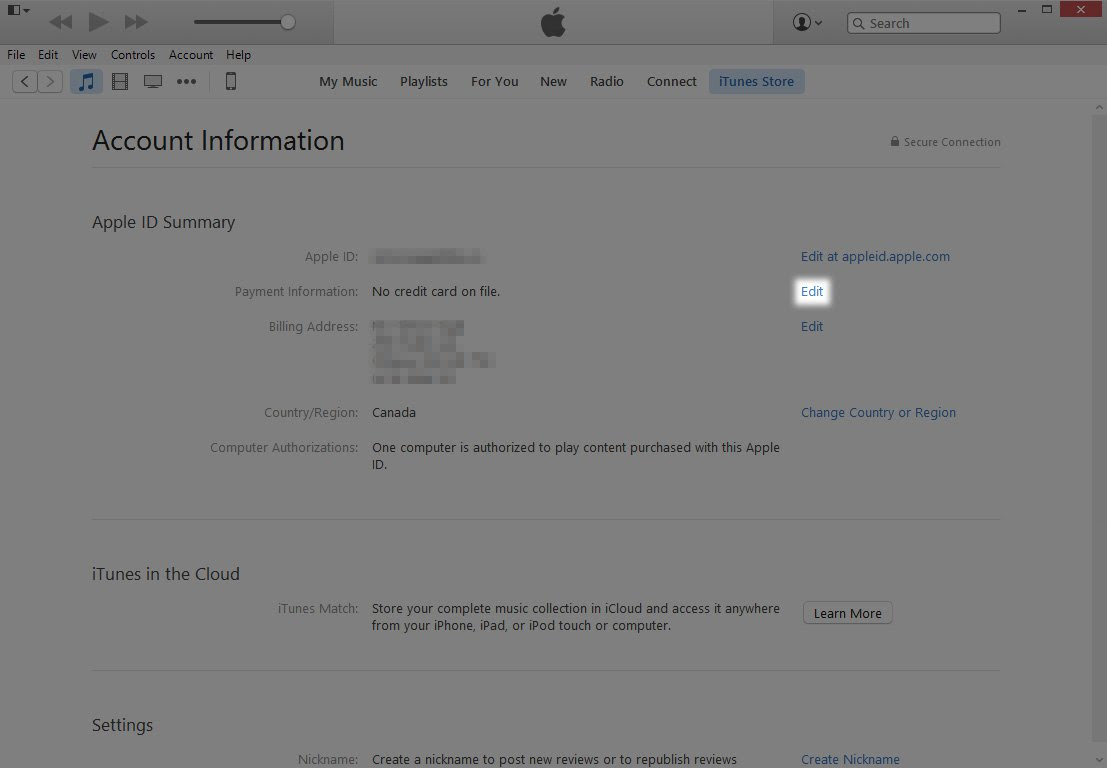Click the 'Apple ID Summary' heading
Image resolution: width=1107 pixels, height=768 pixels.
pos(163,222)
